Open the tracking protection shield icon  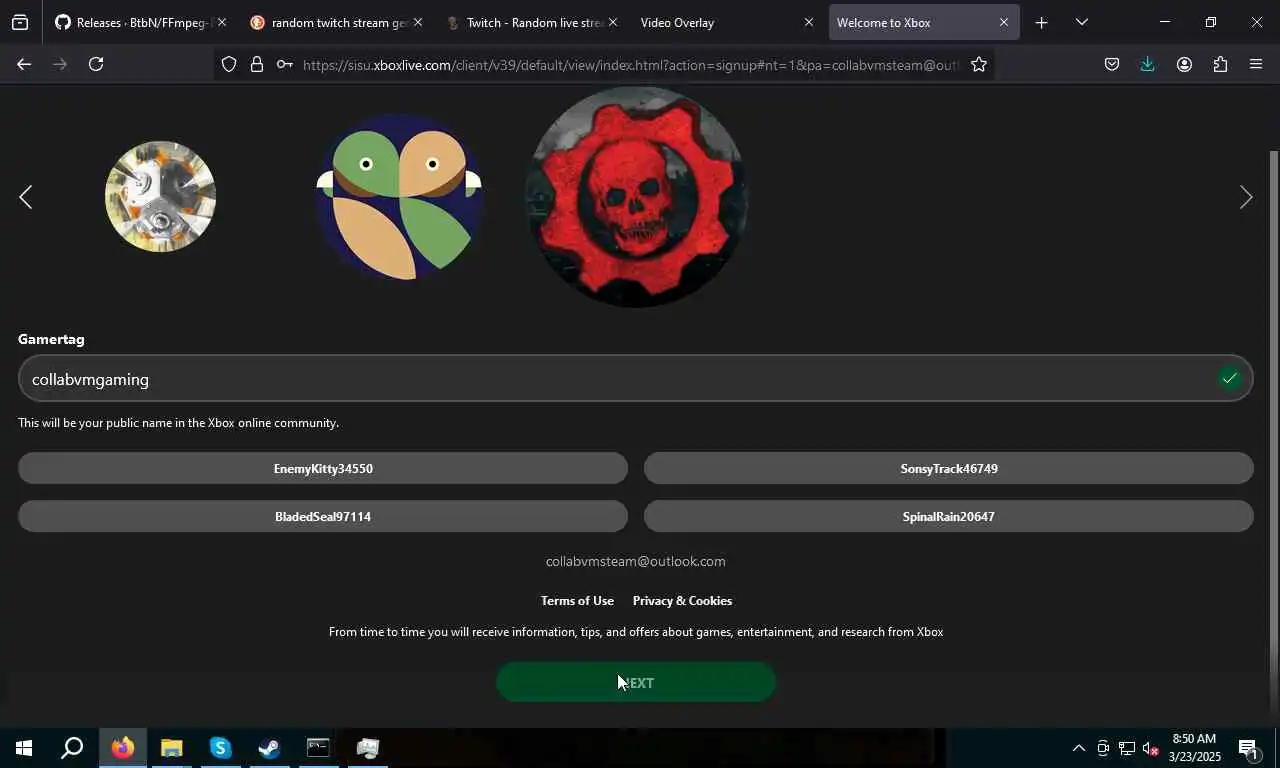coord(229,64)
